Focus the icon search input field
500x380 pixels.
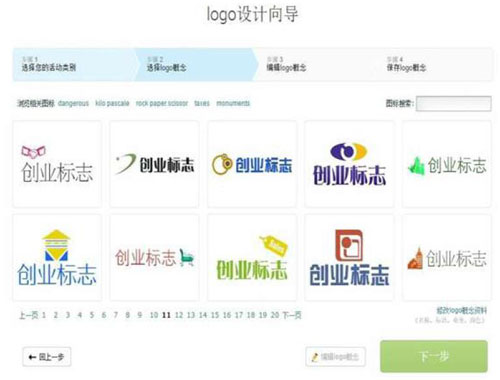point(454,103)
